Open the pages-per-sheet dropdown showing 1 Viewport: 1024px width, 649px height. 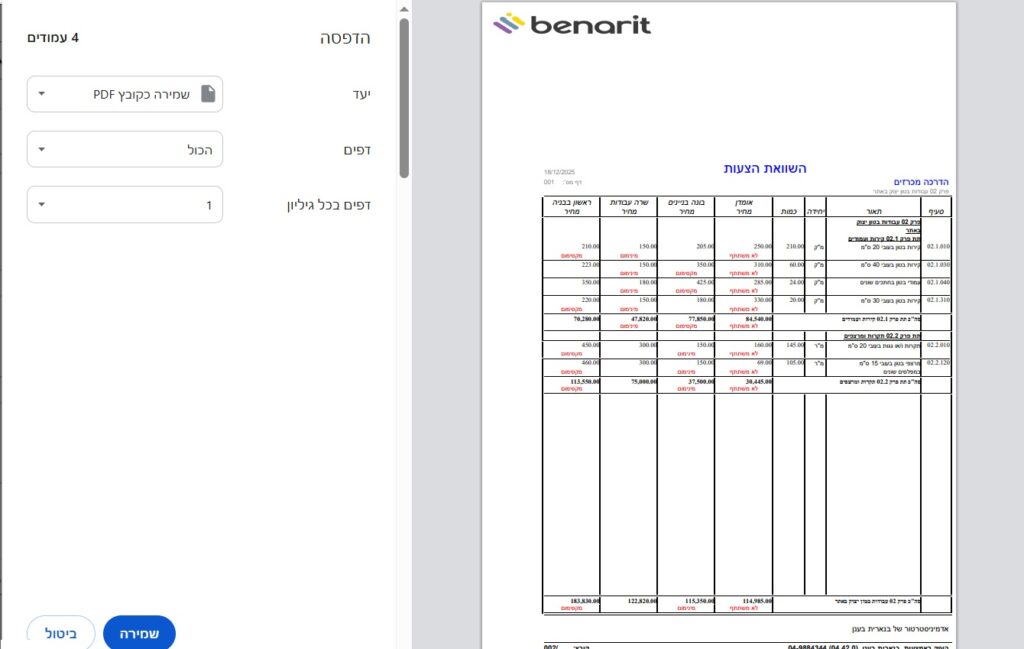pyautogui.click(x=125, y=205)
